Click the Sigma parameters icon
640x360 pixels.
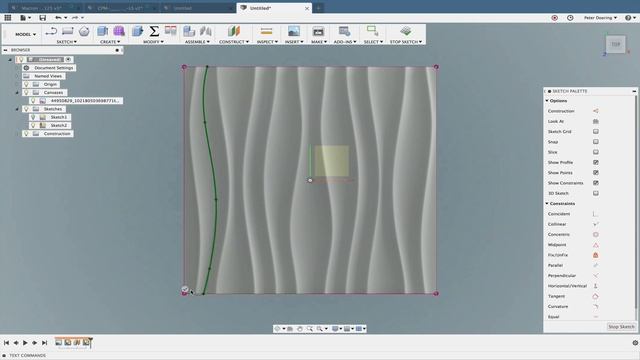tap(154, 31)
